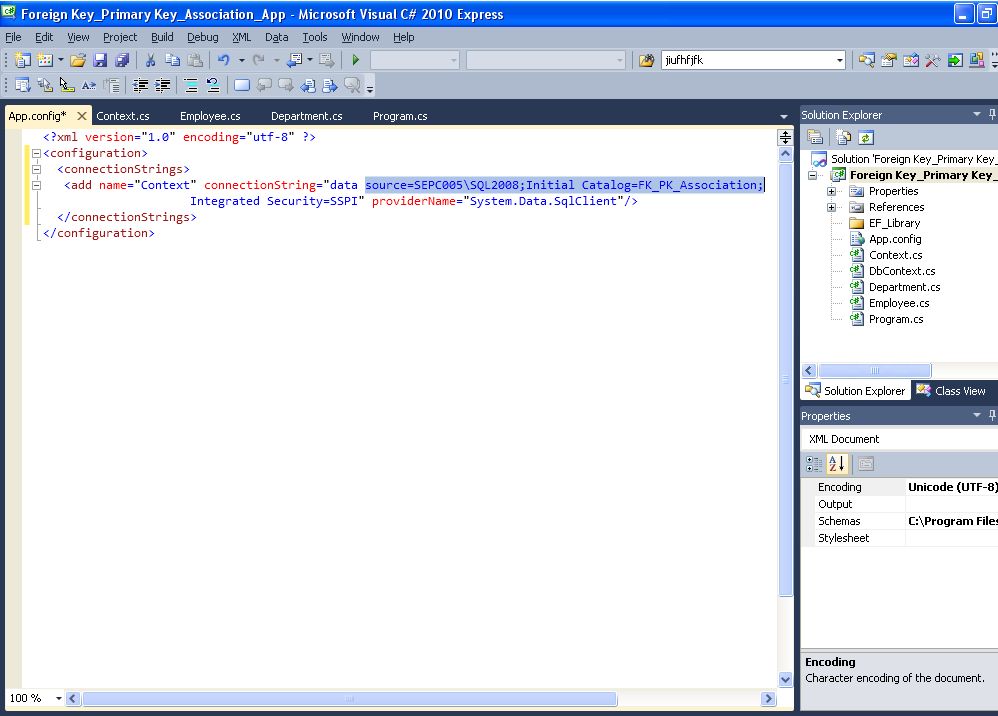
Task: Click the Start Page toolbar icon
Action: 955,60
